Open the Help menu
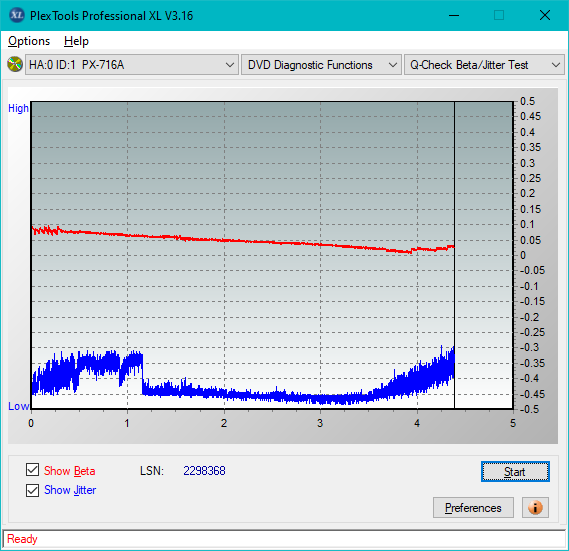Viewport: 569px width, 551px height. coord(76,41)
